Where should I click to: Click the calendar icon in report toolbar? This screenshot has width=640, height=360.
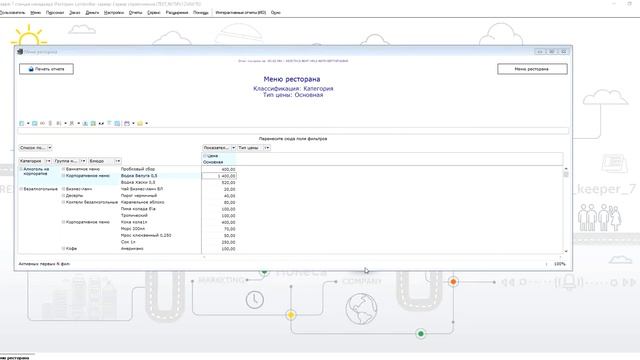pyautogui.click(x=127, y=123)
